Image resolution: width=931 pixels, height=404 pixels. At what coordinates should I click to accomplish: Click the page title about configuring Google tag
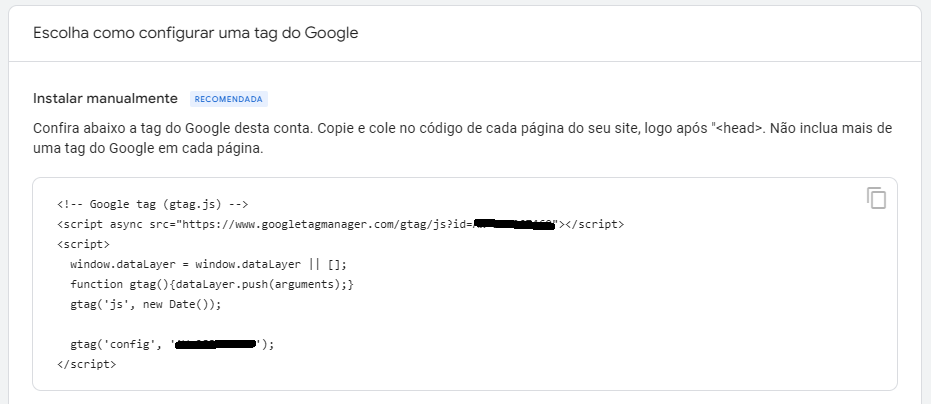tap(195, 33)
